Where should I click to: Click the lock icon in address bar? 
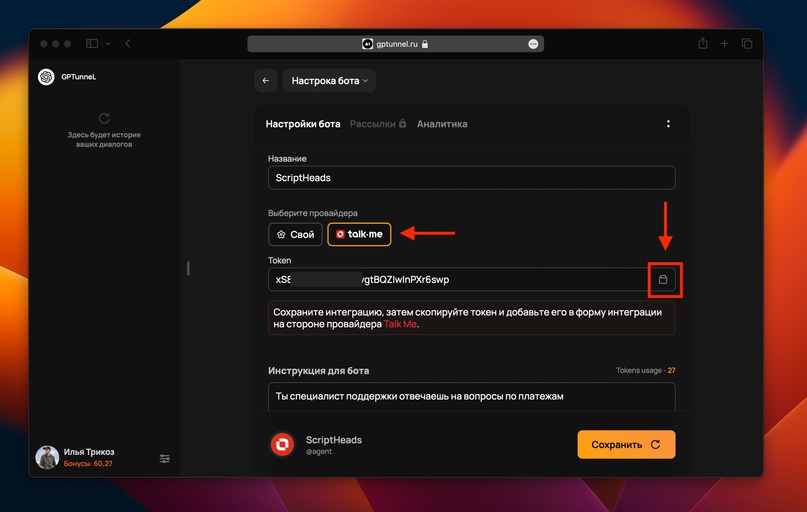click(425, 44)
